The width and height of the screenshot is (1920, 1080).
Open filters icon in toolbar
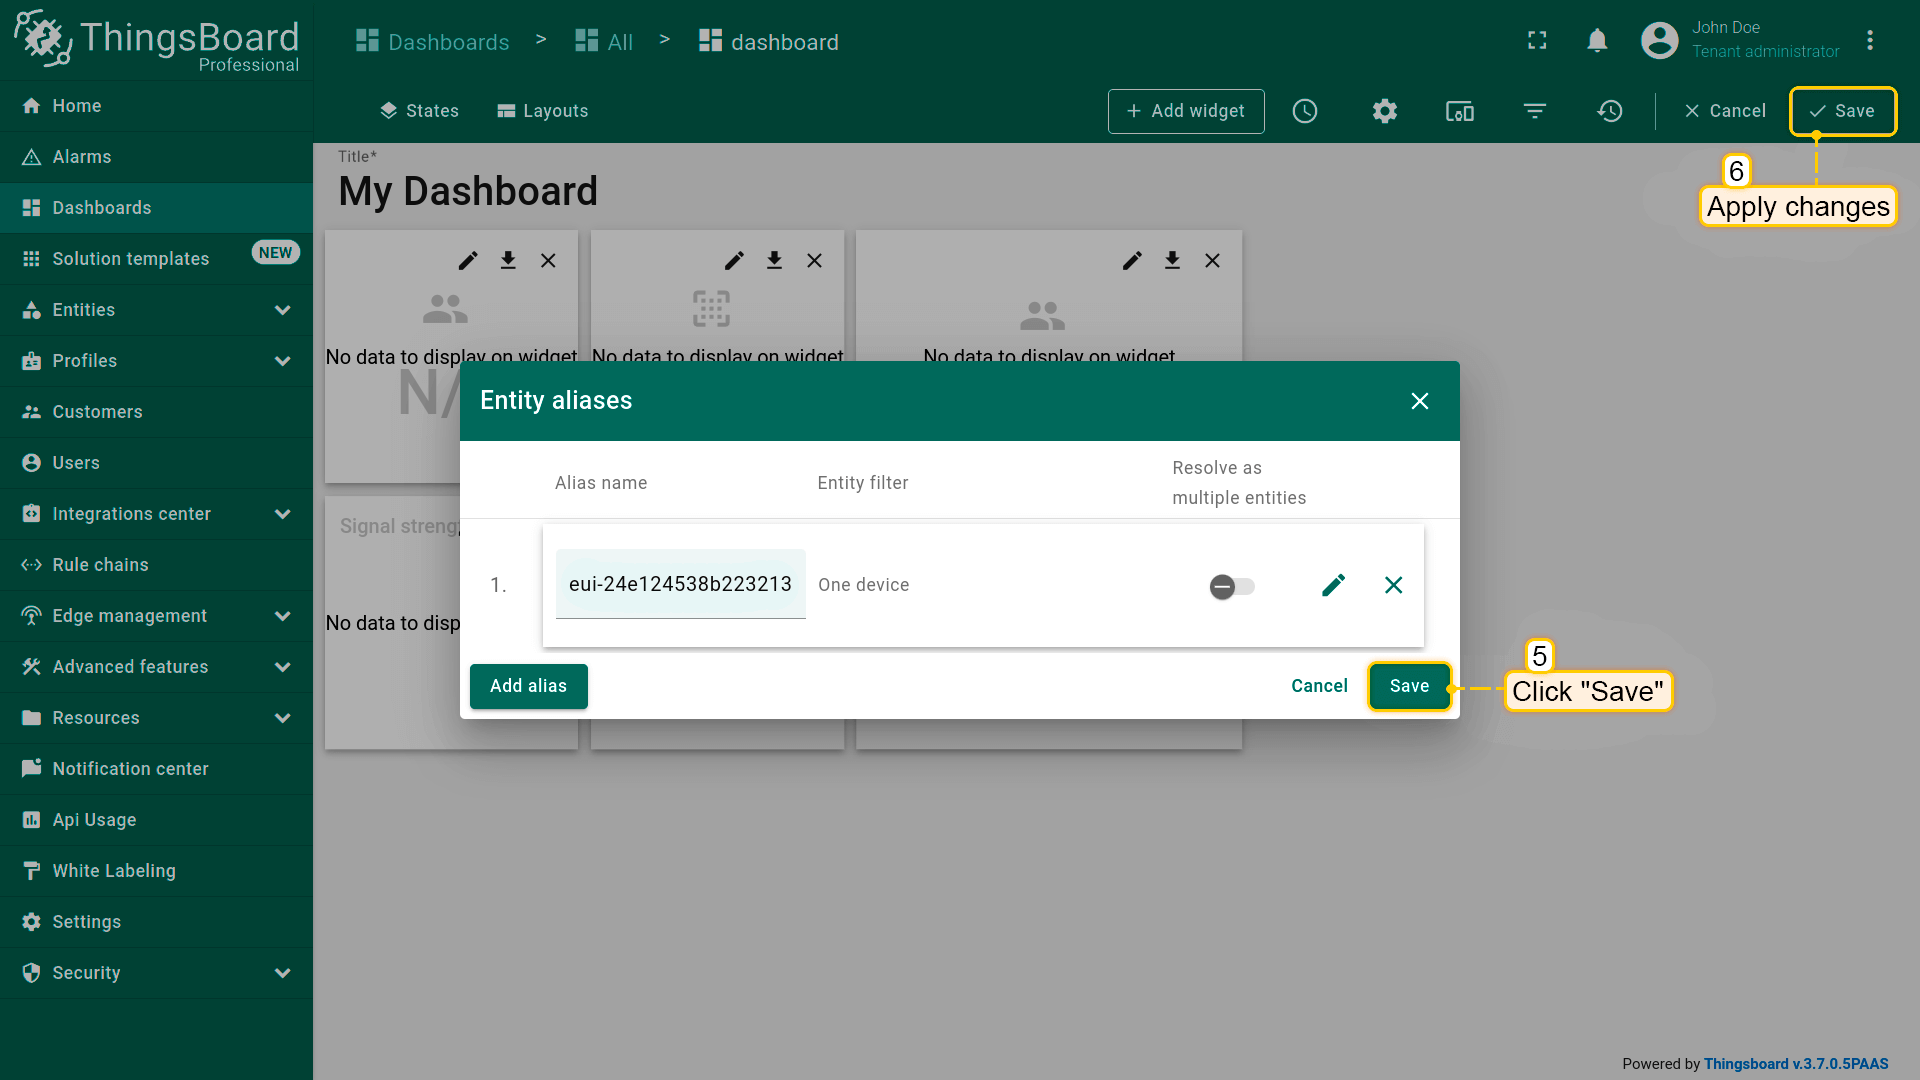[1534, 111]
